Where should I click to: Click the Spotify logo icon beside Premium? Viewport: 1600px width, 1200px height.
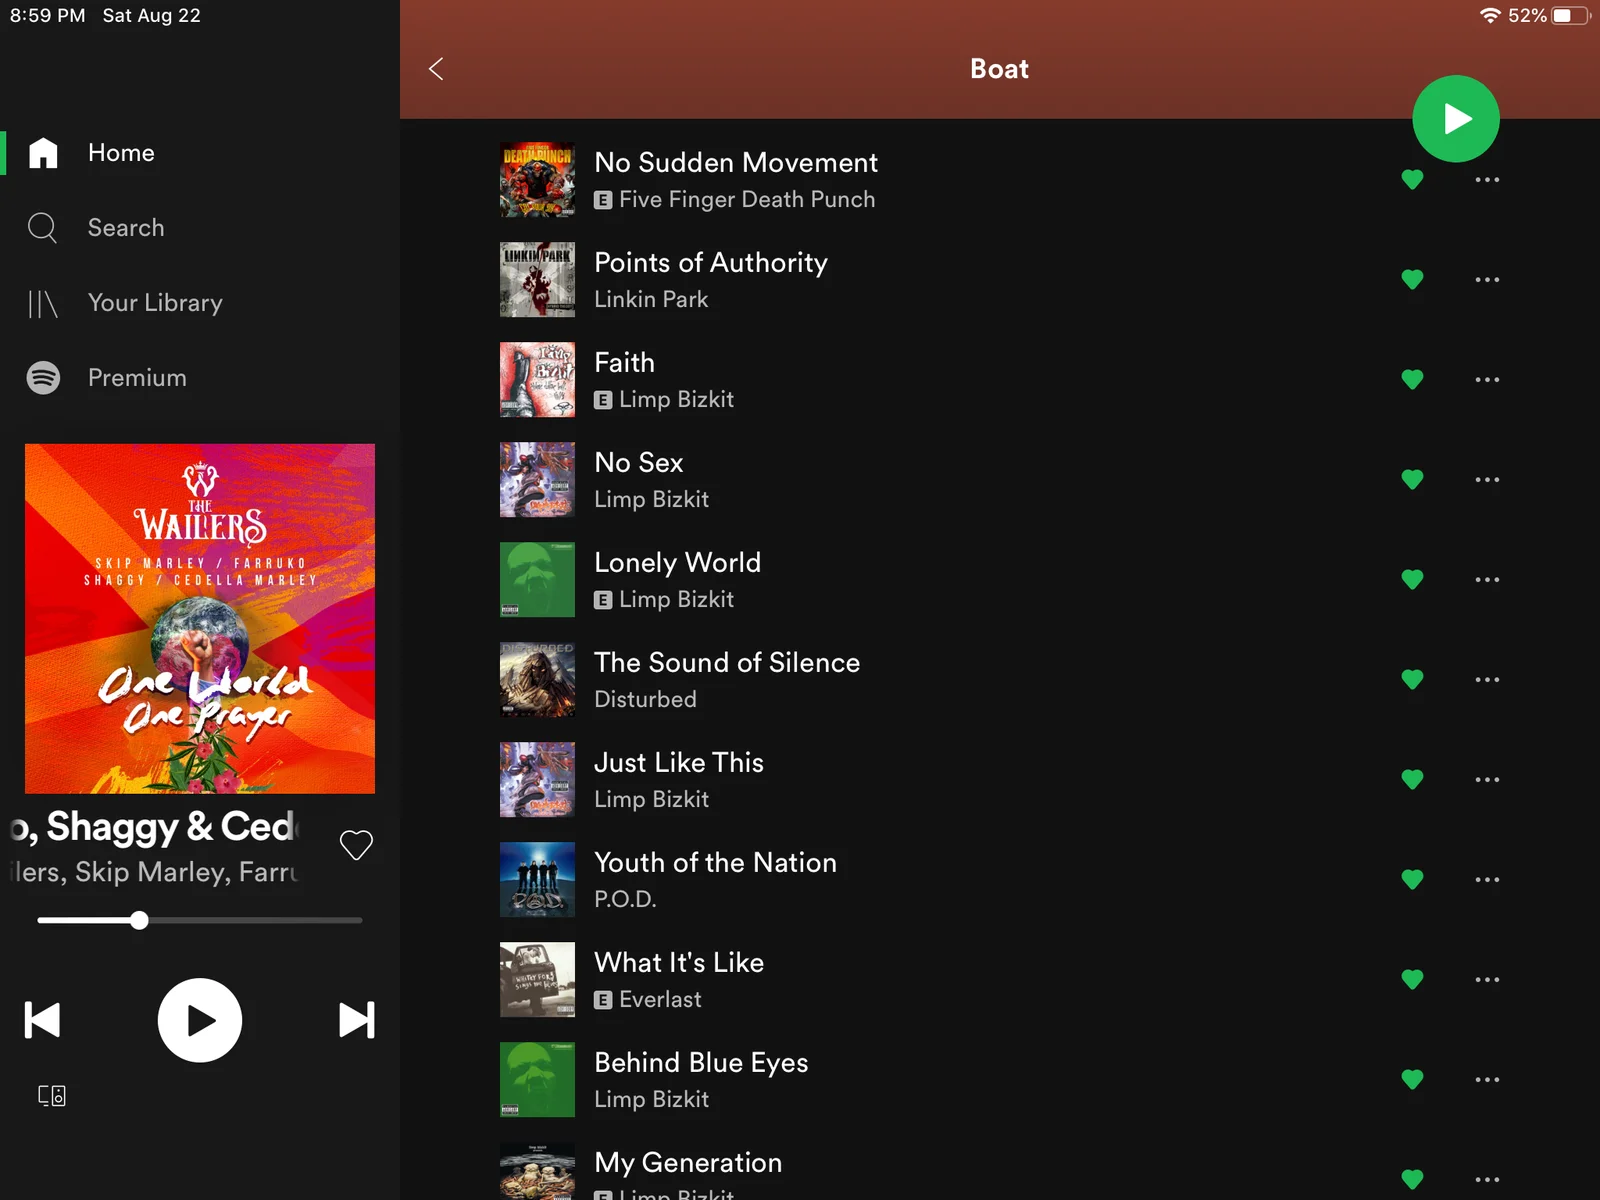pyautogui.click(x=43, y=378)
